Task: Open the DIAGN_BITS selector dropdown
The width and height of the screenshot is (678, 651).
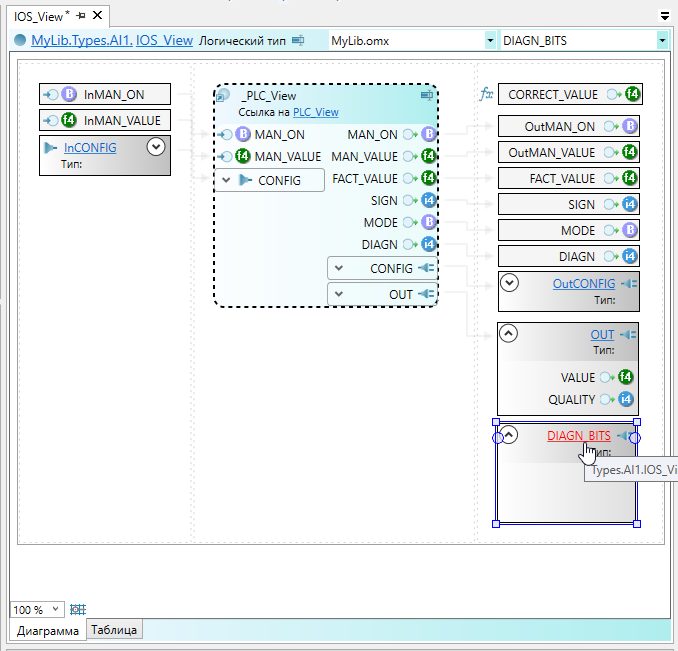Action: click(x=662, y=41)
